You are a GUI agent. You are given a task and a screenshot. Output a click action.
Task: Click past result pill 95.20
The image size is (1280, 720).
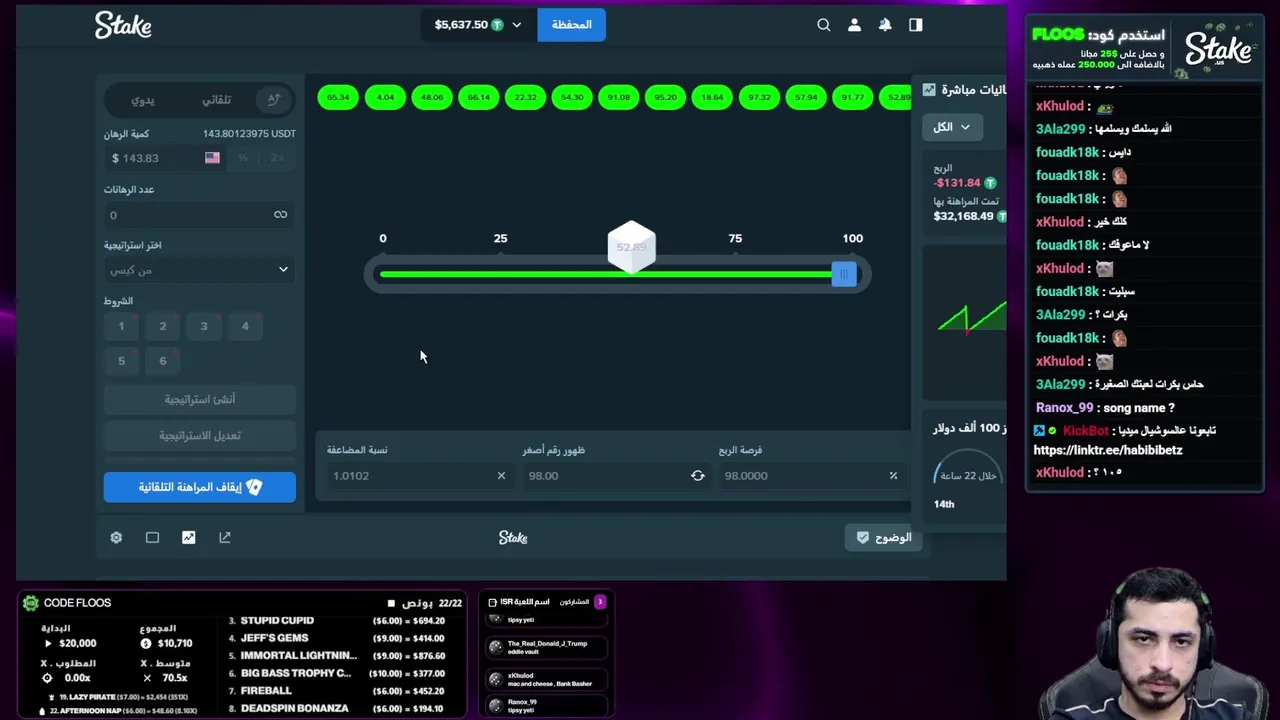tap(666, 97)
